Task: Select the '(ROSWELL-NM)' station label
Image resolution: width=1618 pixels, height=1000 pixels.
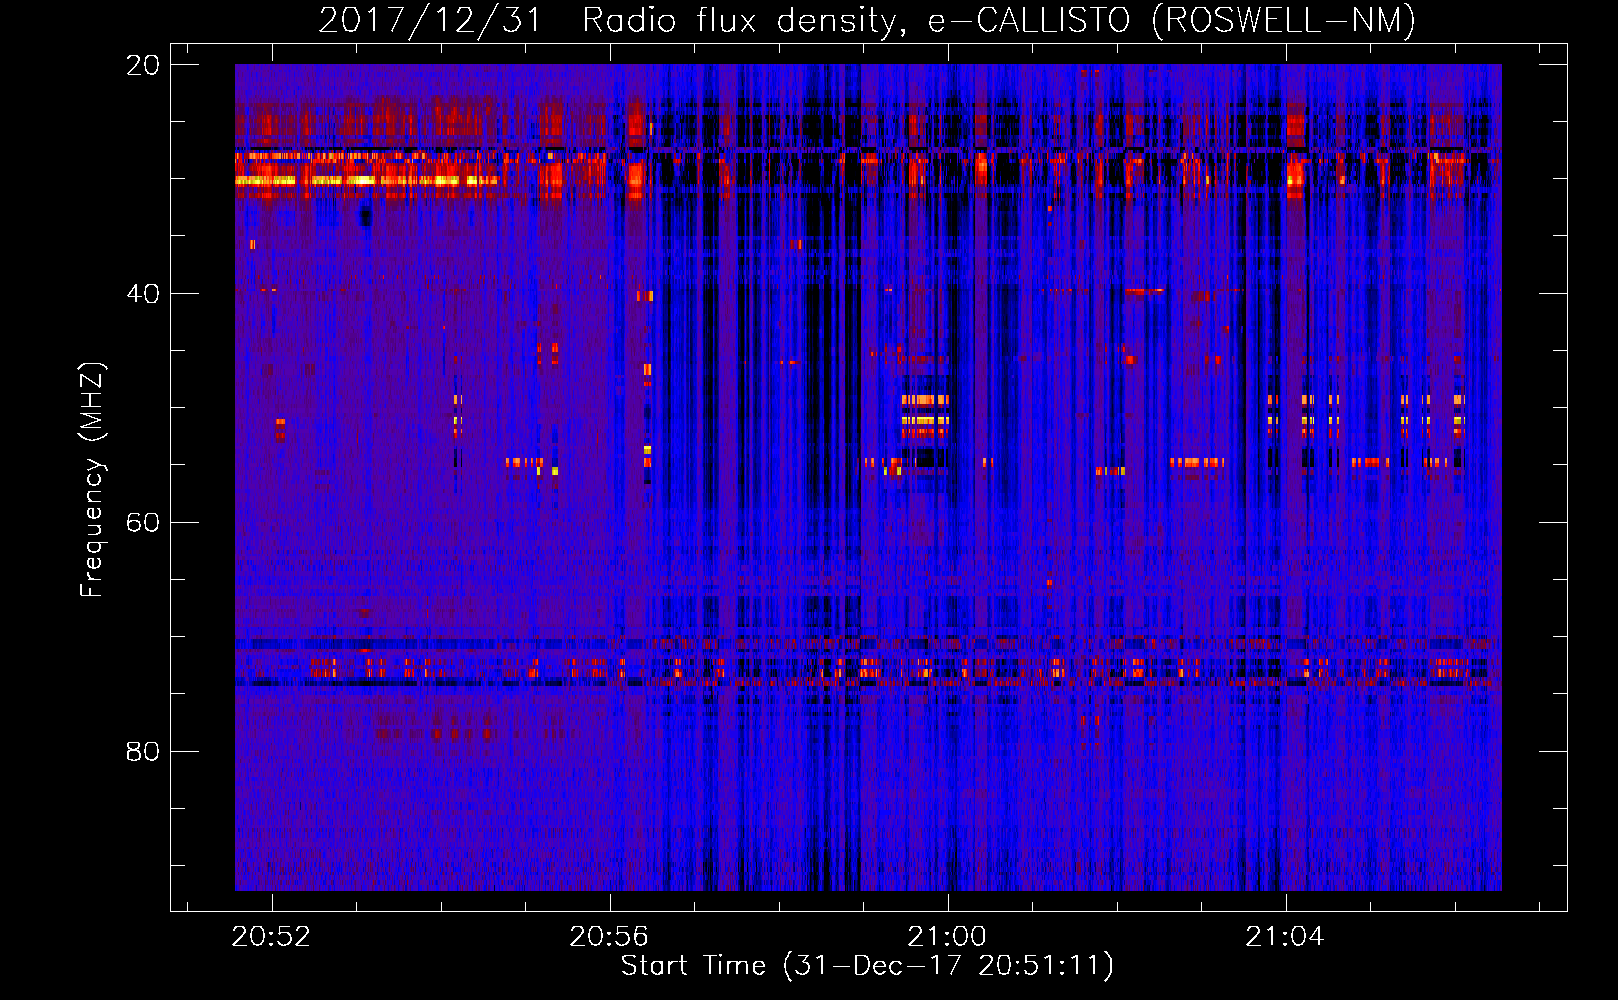Action: [1283, 21]
